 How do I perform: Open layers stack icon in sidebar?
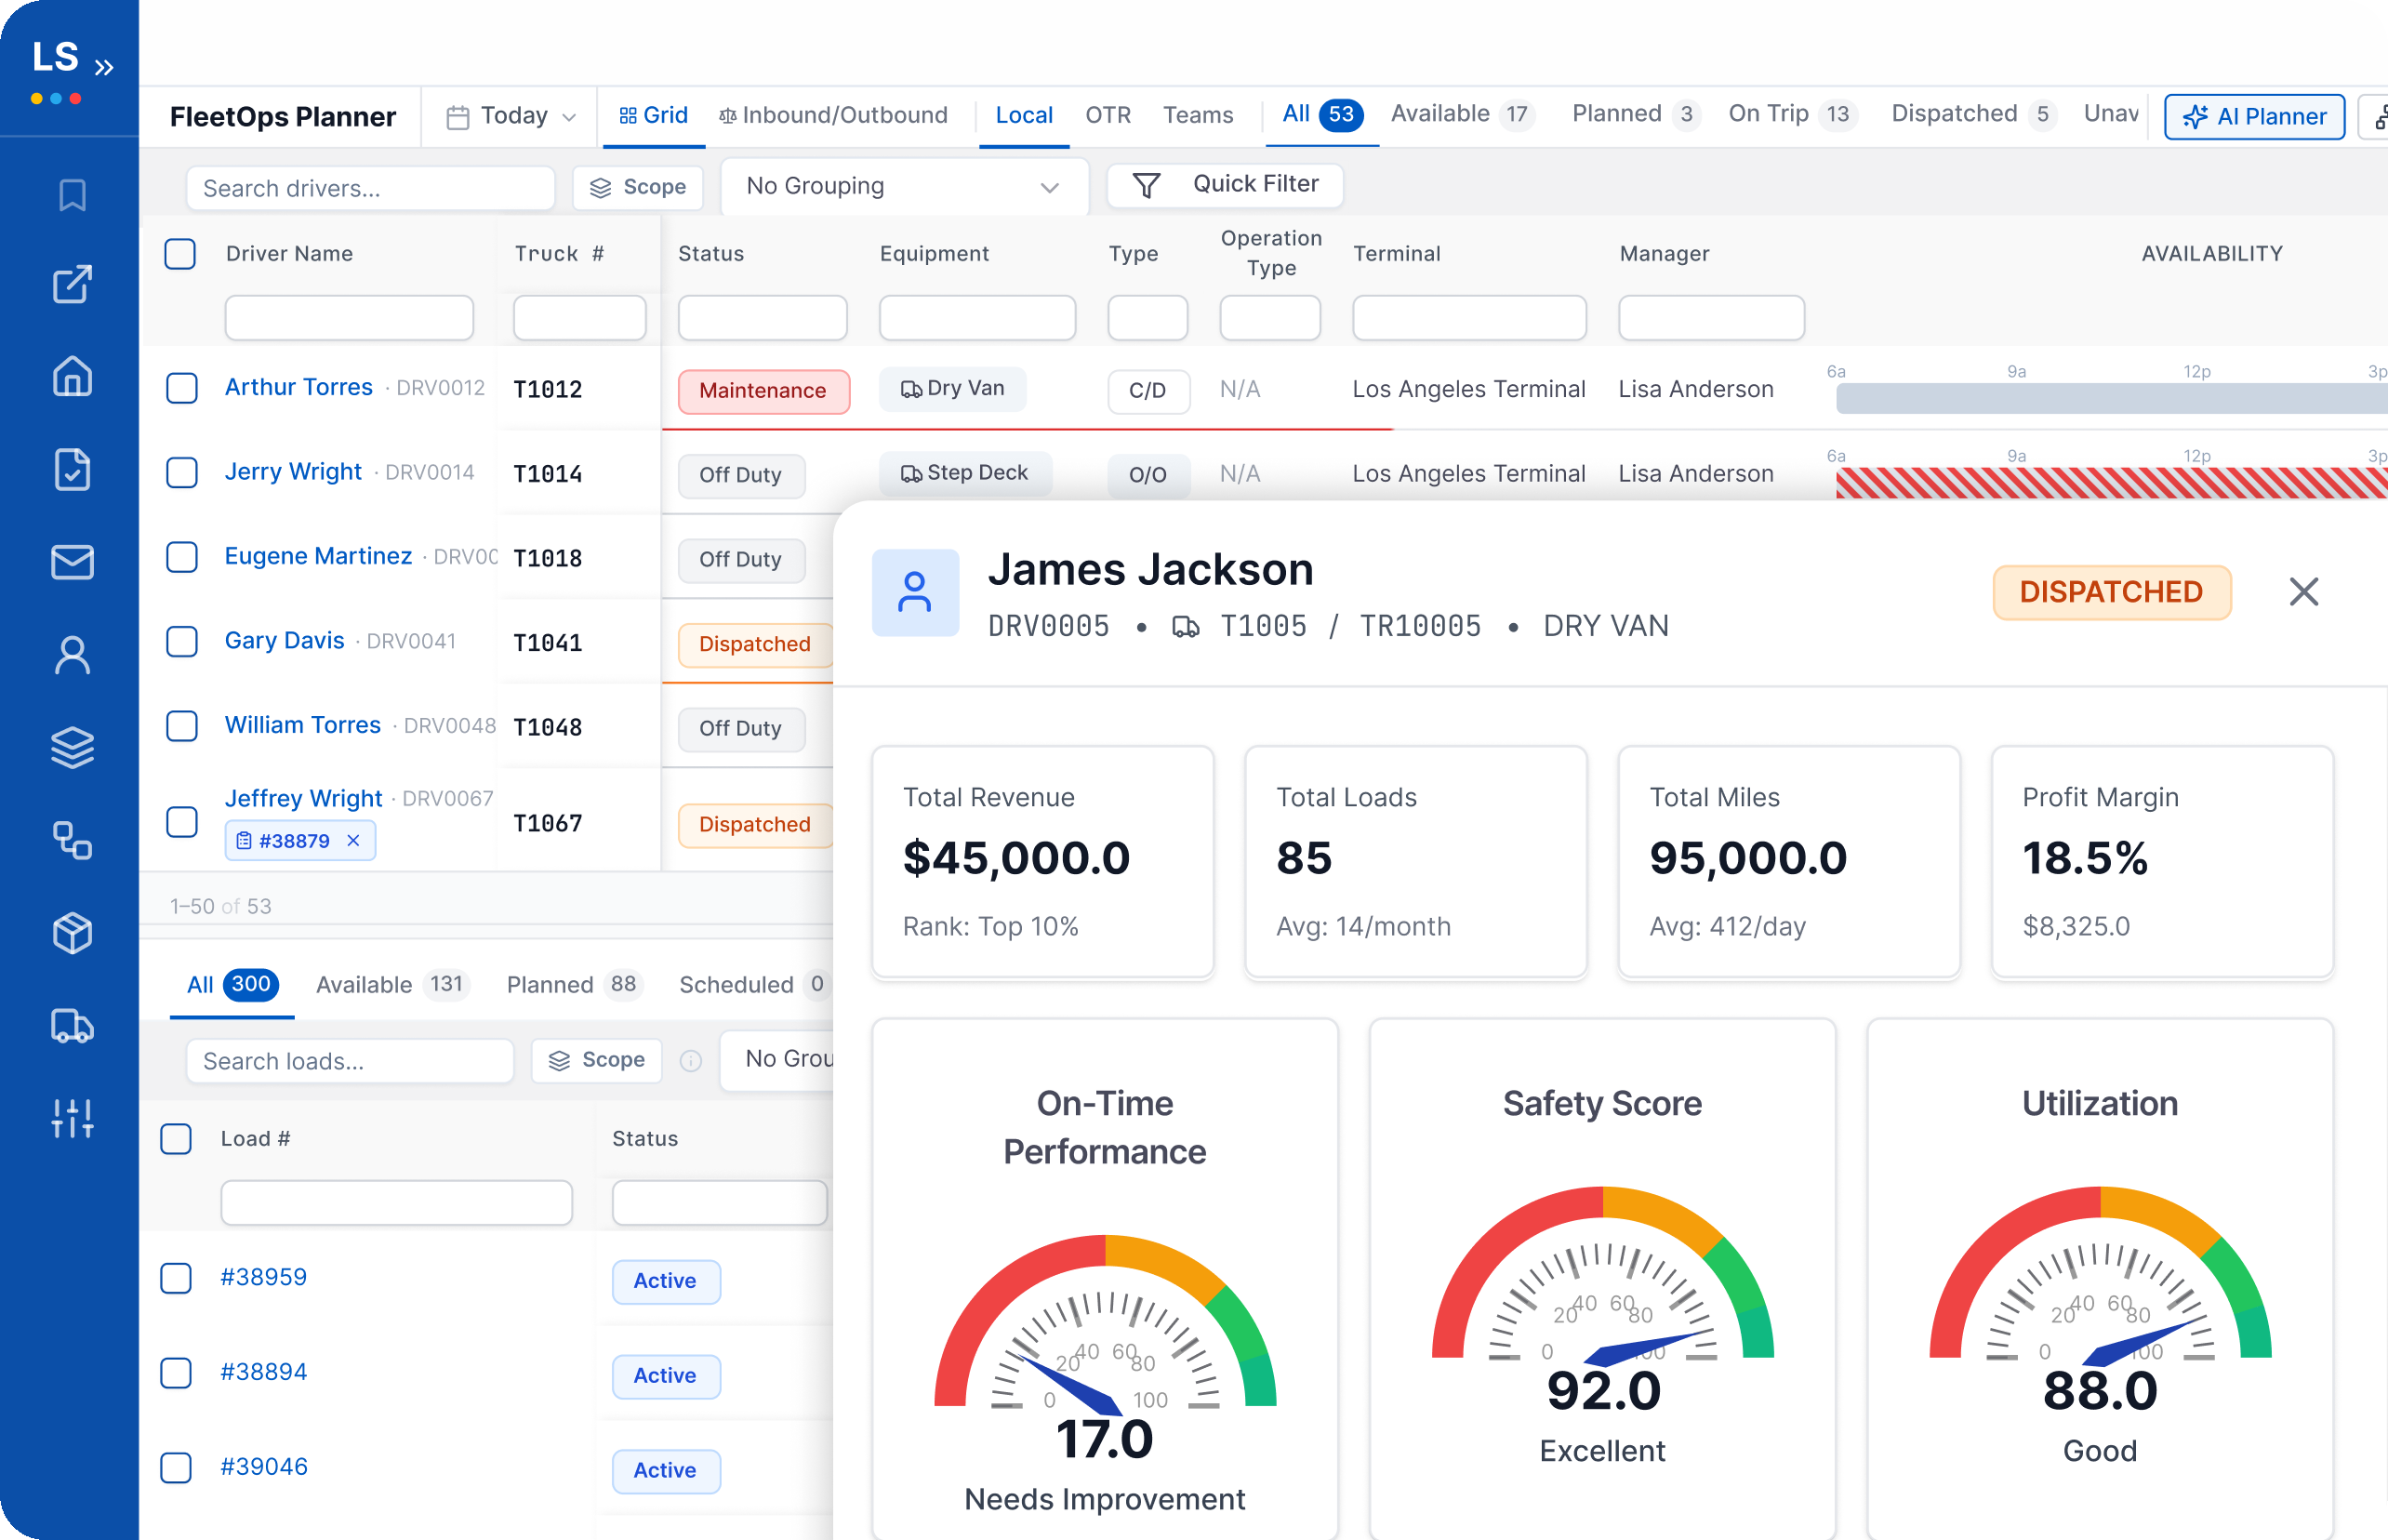(72, 747)
